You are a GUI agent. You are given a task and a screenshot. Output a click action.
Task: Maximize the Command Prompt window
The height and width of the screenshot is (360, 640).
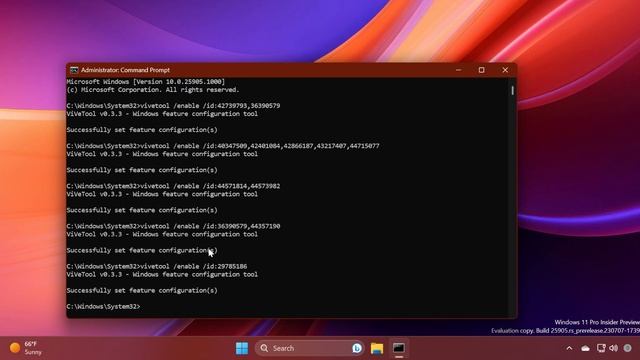(482, 70)
